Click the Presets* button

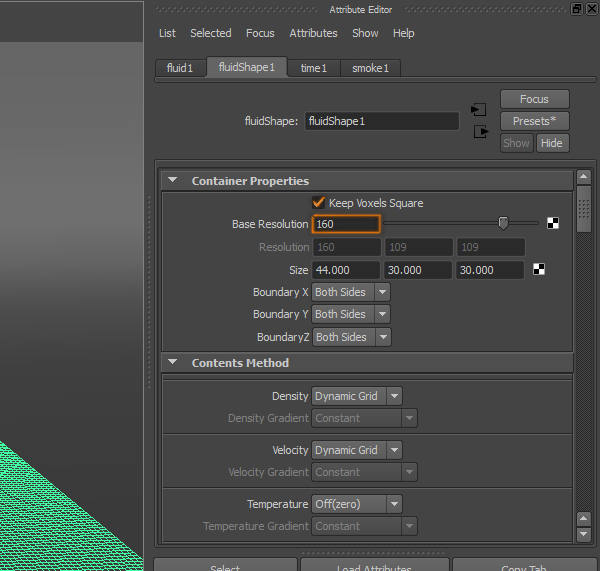534,121
